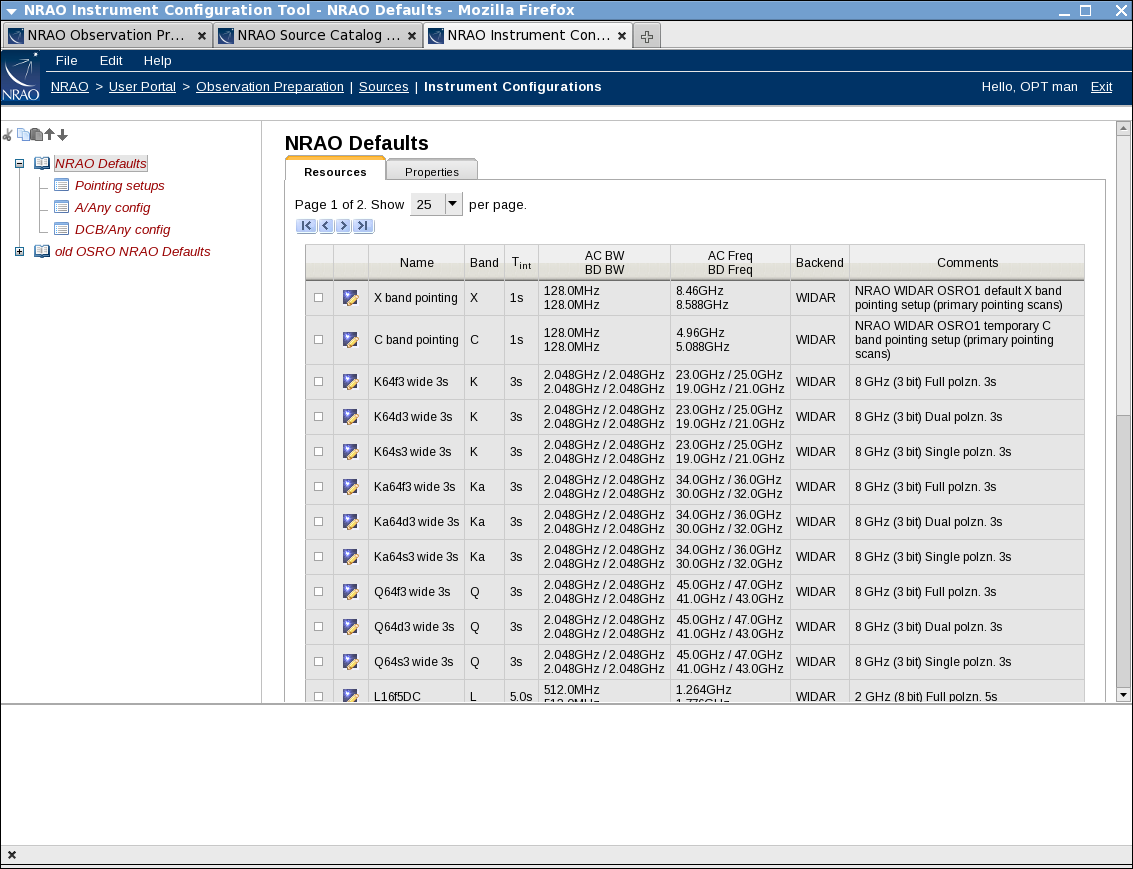
Task: Follow the Observation Preparation link
Action: 270,87
